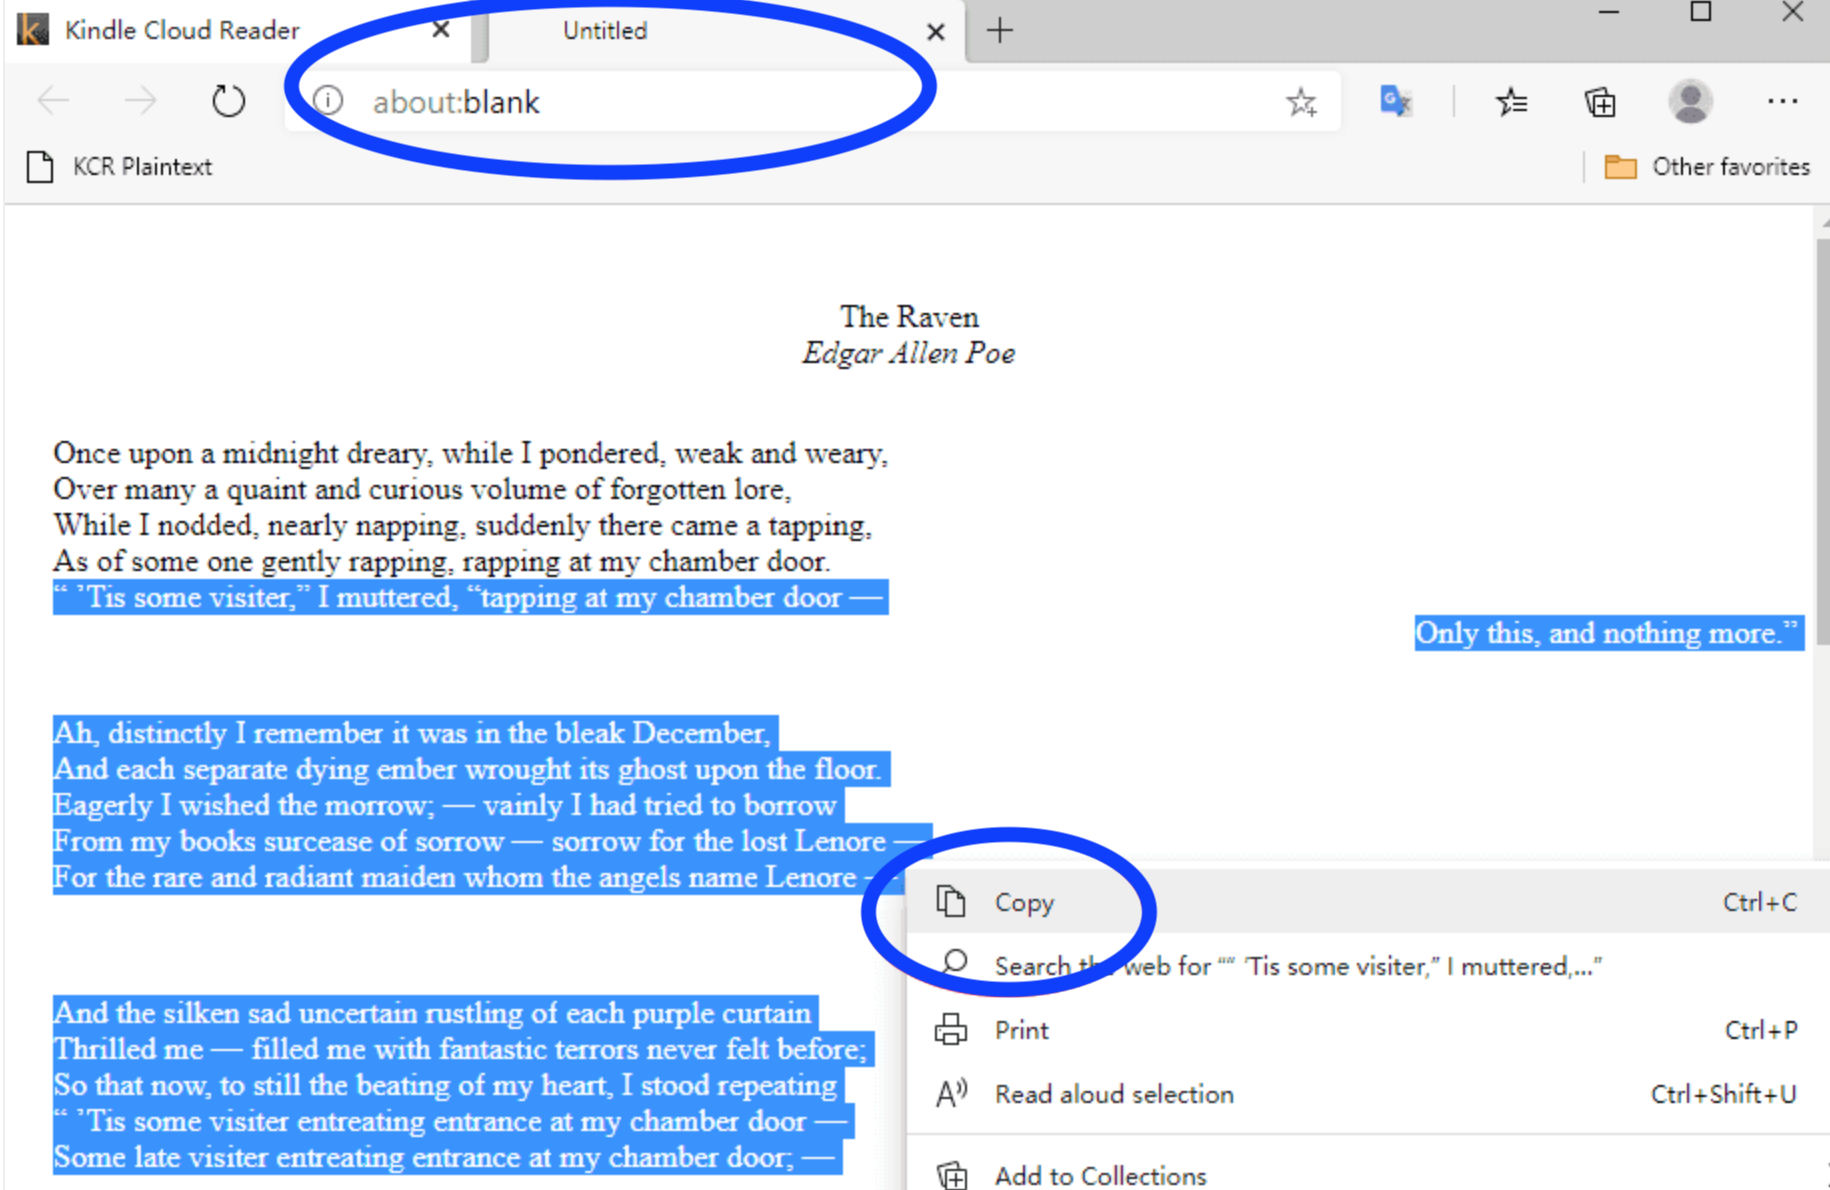Open the Other favorites folder icon

tap(1620, 167)
